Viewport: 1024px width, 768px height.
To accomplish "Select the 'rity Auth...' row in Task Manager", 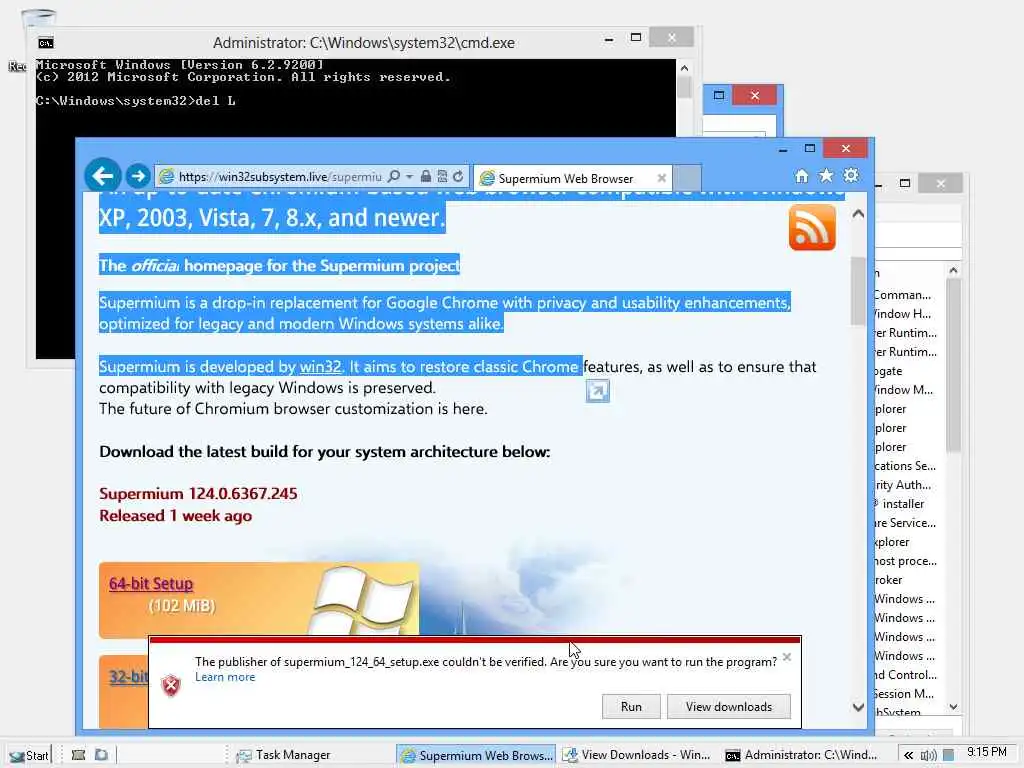I will [908, 485].
